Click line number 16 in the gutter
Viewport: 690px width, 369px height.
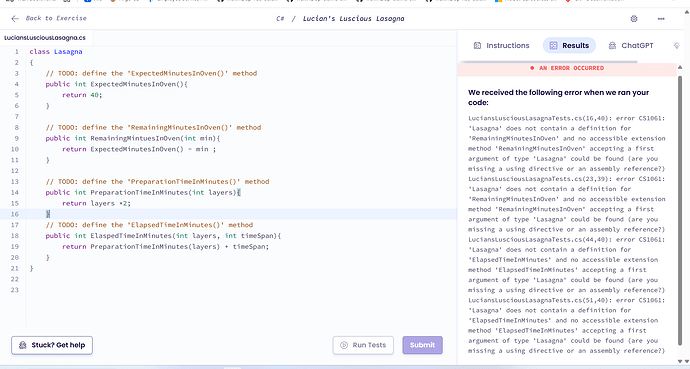coord(15,214)
